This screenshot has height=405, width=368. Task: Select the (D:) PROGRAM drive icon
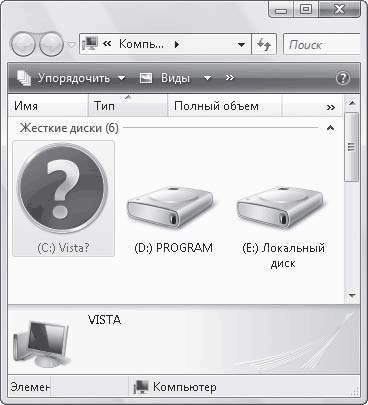pos(170,208)
